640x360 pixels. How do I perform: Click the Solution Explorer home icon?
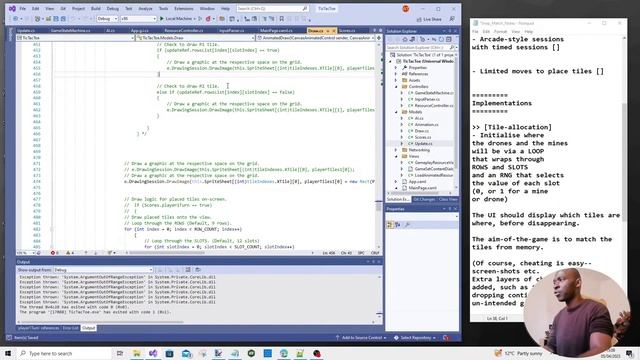[404, 40]
